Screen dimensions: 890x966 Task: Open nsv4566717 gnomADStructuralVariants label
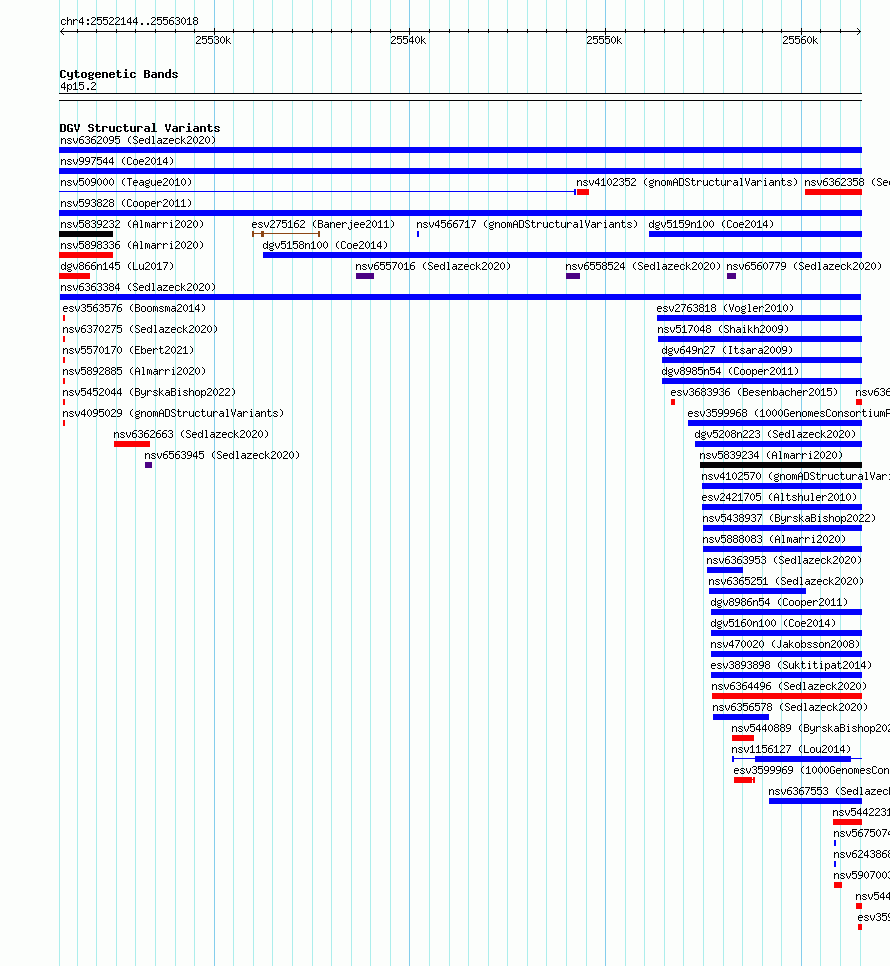pyautogui.click(x=527, y=224)
